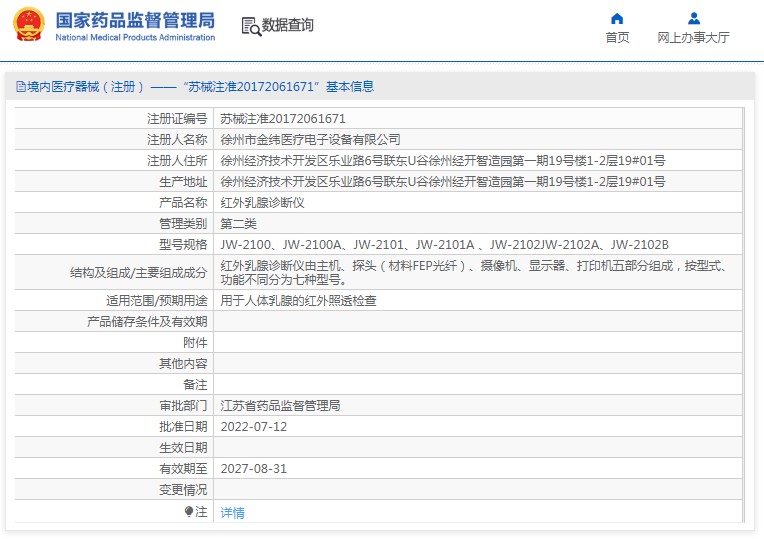Select registration number 苏械注准20172061671 cell
This screenshot has width=764, height=539.
(x=283, y=118)
